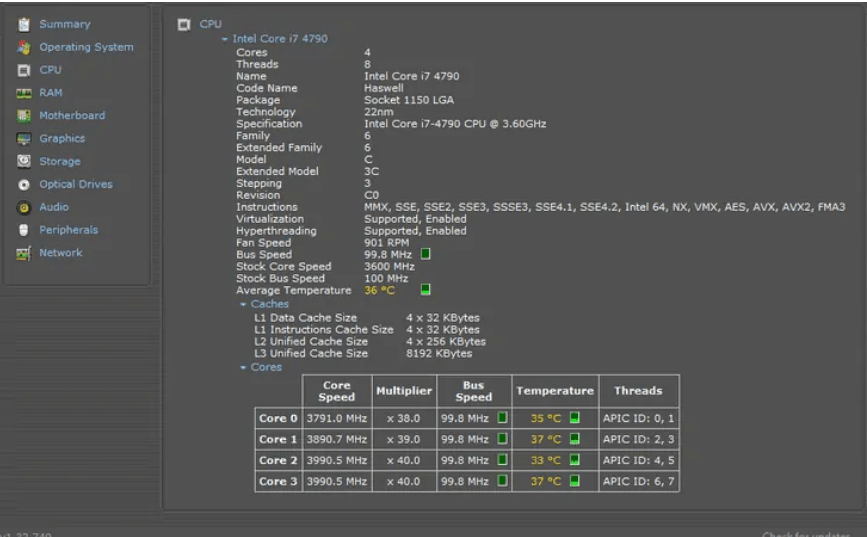Collapse the Cores section arrow
The height and width of the screenshot is (537, 867).
click(243, 368)
